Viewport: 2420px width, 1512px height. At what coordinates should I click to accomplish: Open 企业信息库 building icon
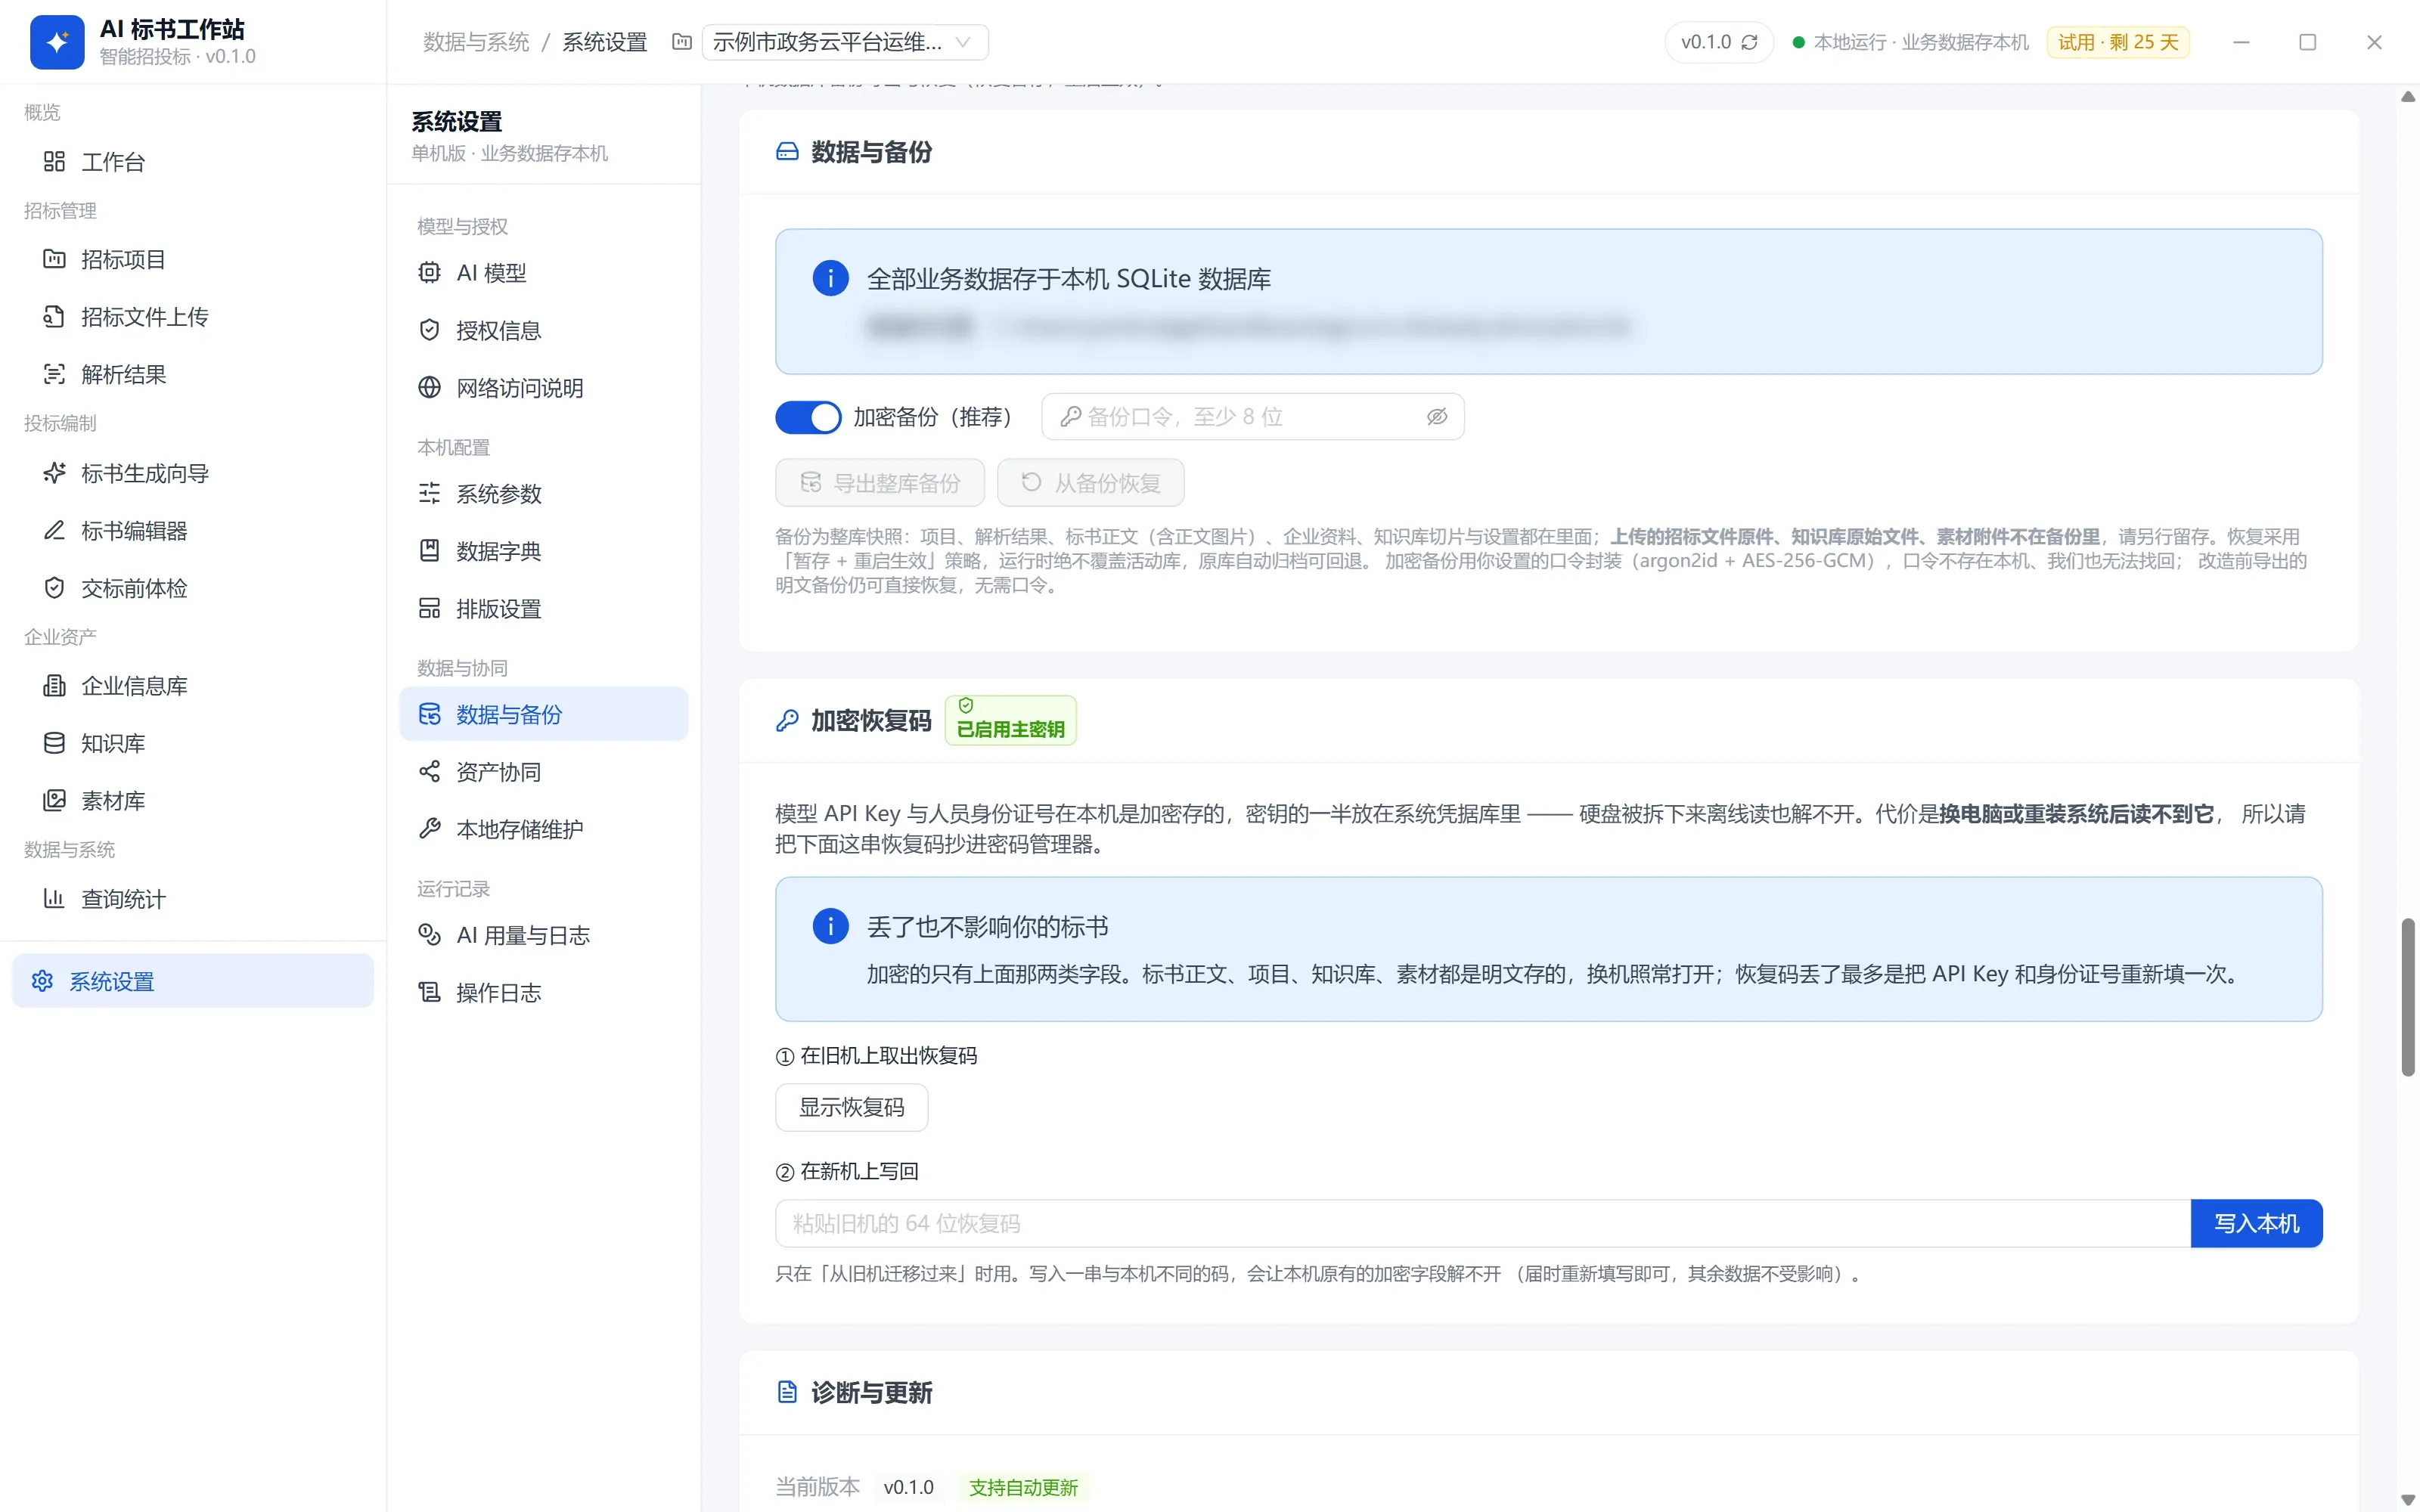tap(54, 685)
